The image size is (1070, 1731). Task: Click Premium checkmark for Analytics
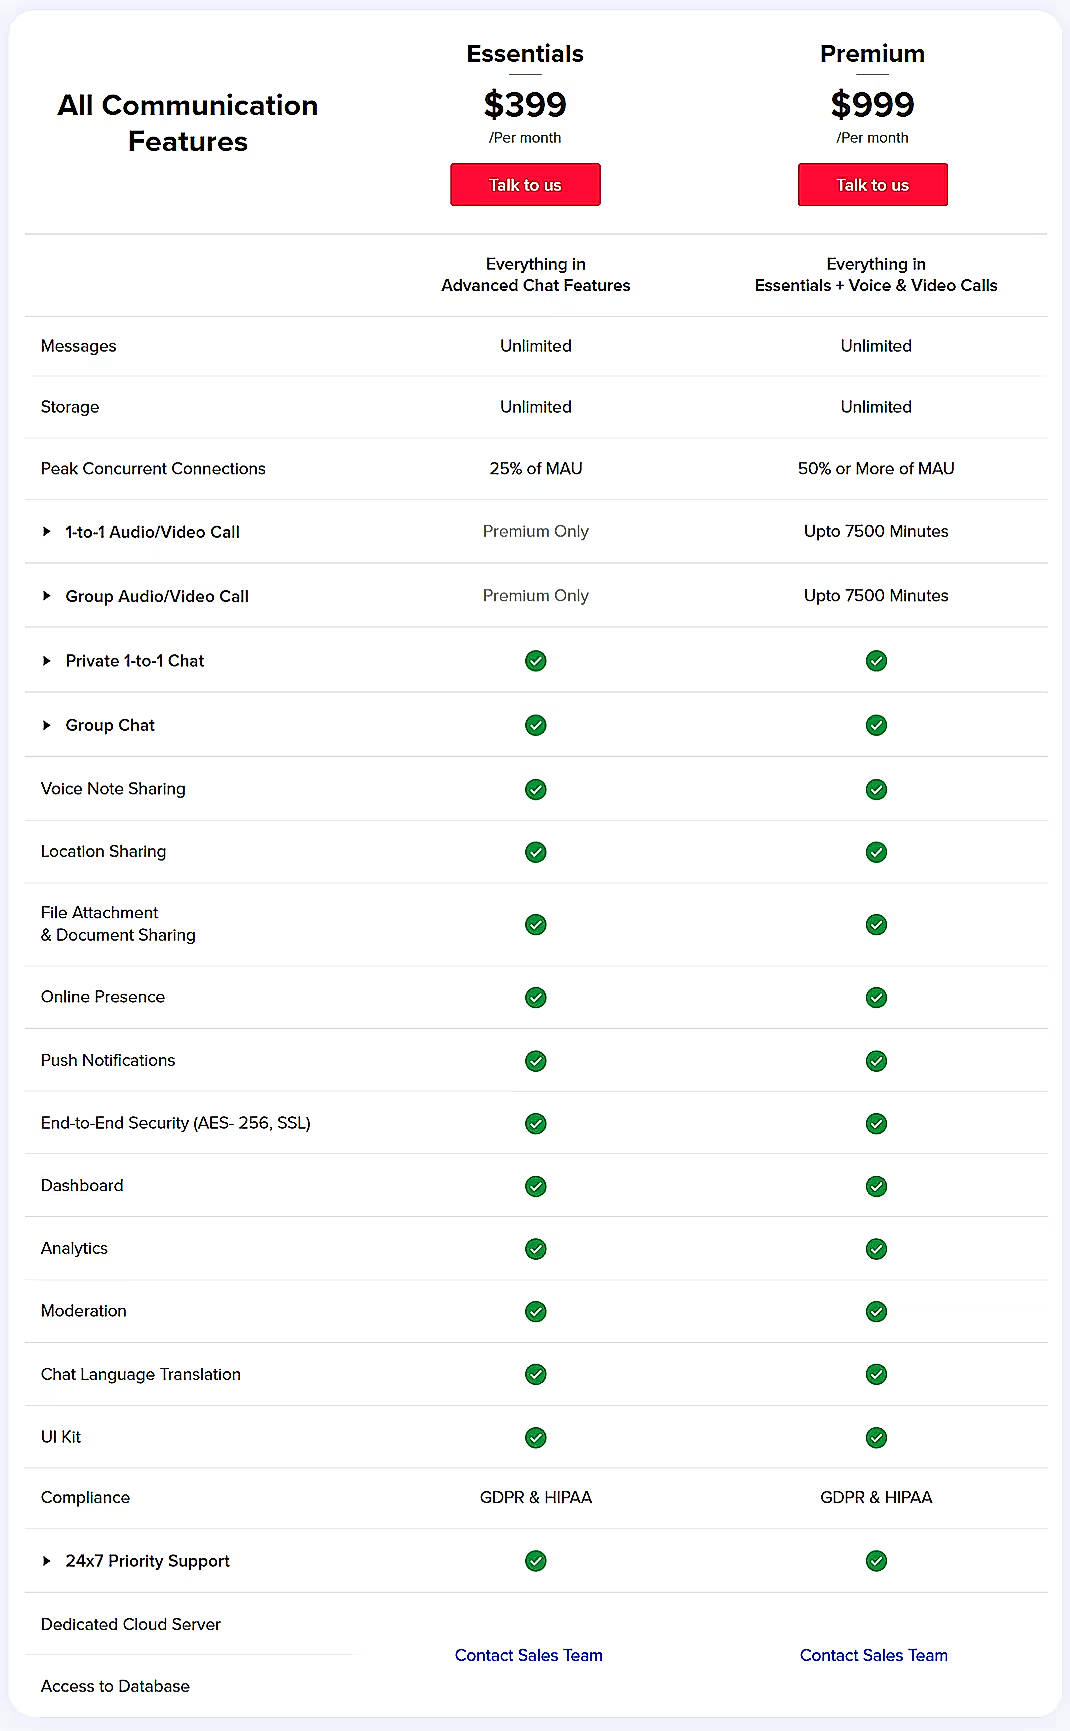click(x=876, y=1249)
